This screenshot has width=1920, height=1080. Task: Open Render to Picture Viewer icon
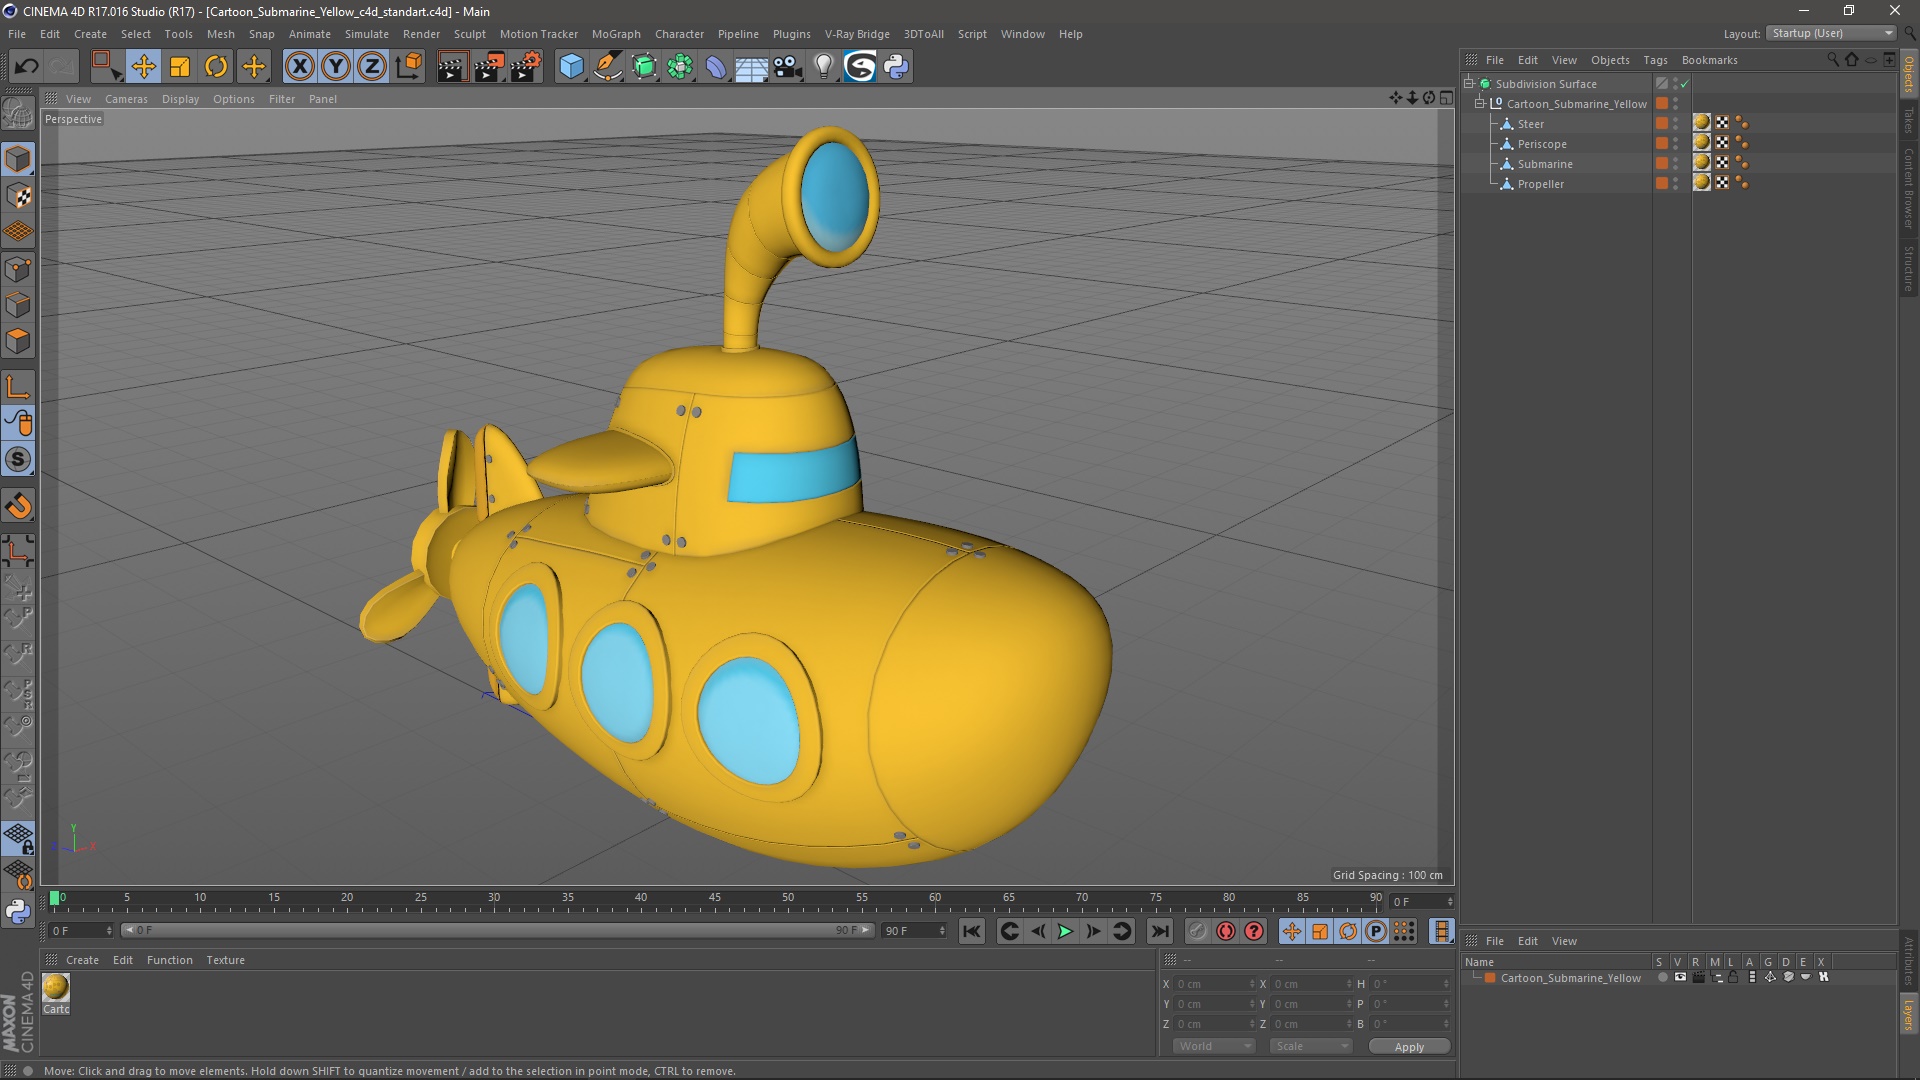click(489, 67)
